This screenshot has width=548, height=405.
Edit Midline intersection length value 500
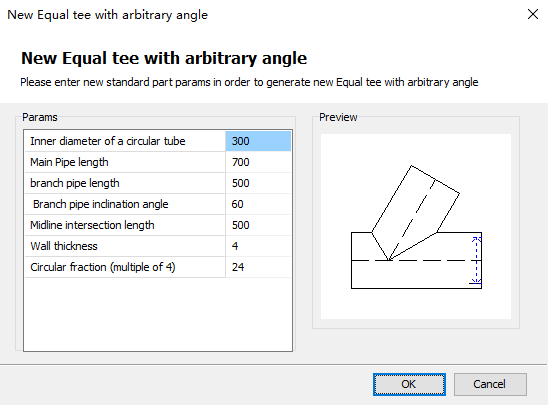(x=258, y=225)
